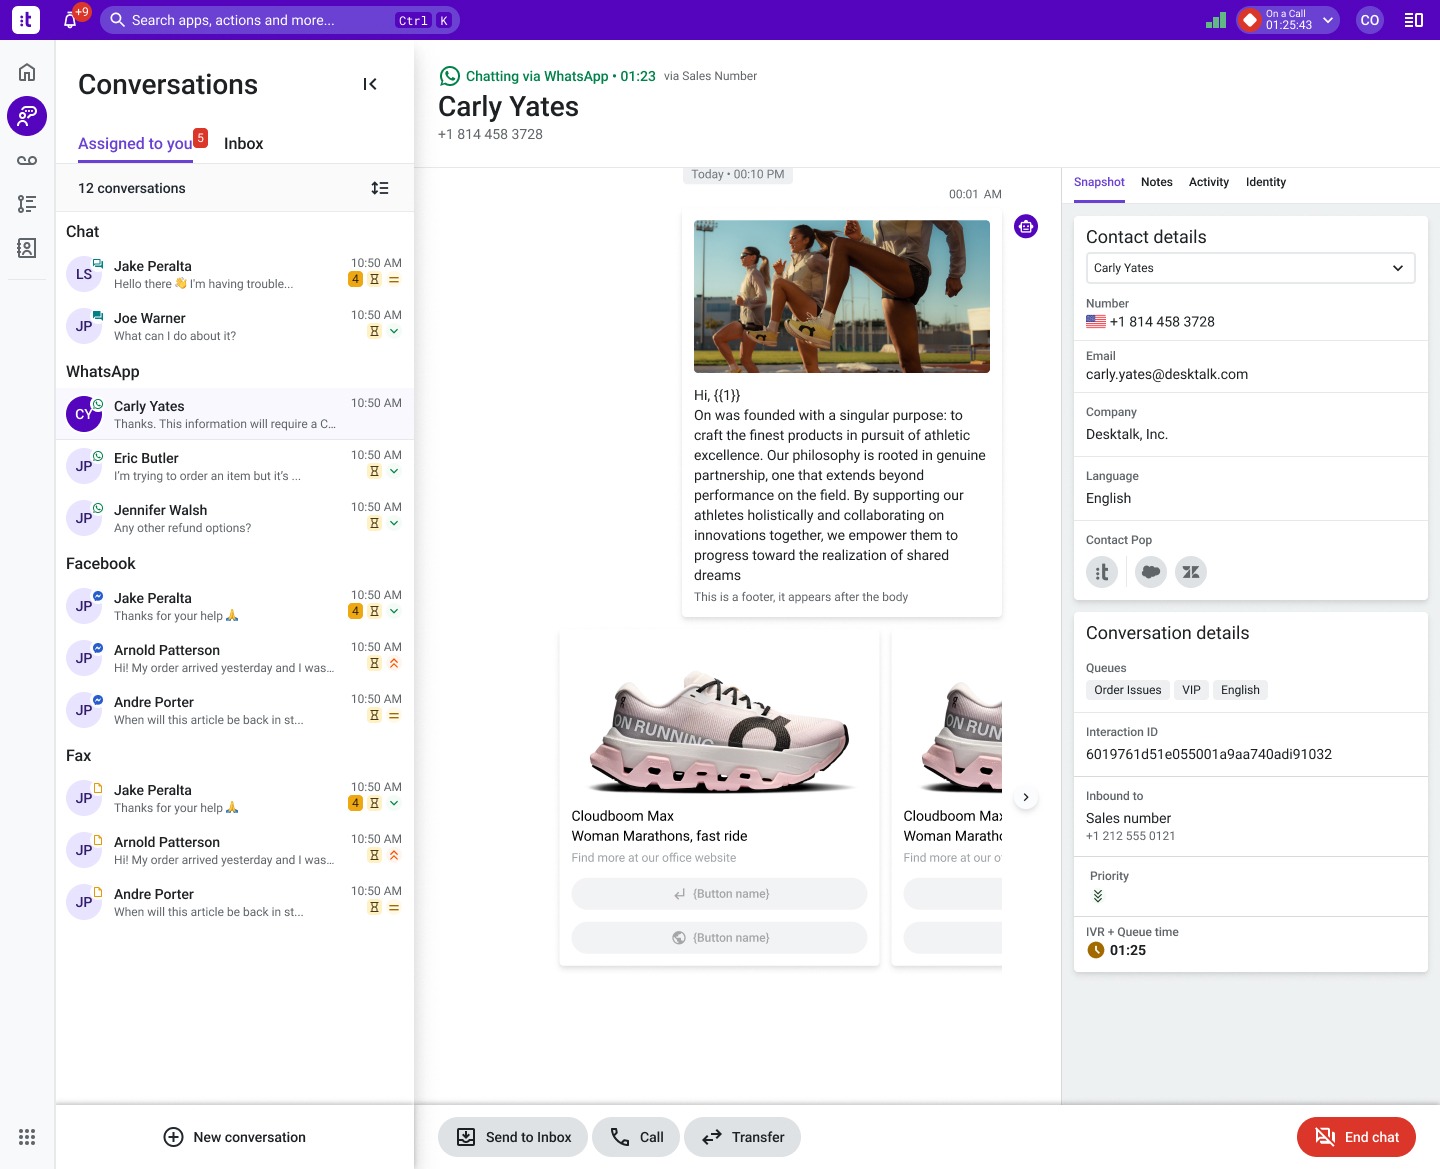Select the Order Issues queue tag

(1128, 690)
